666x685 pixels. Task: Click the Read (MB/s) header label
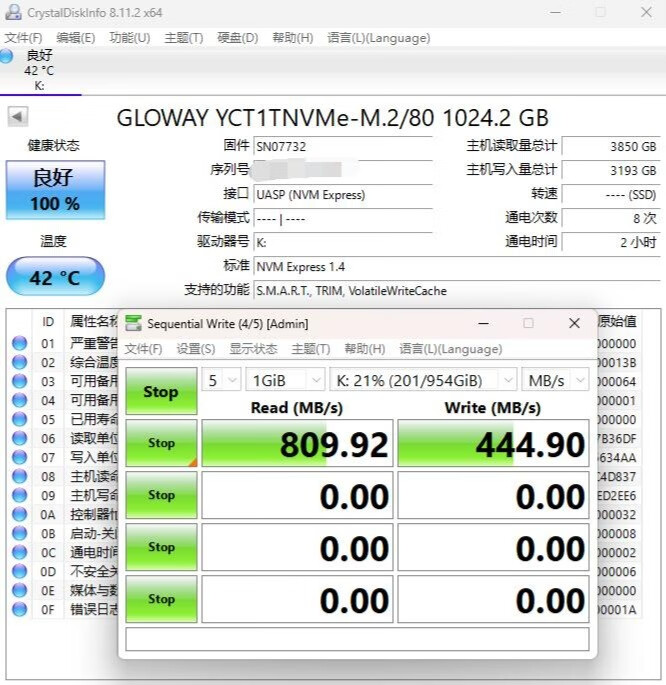[x=297, y=408]
